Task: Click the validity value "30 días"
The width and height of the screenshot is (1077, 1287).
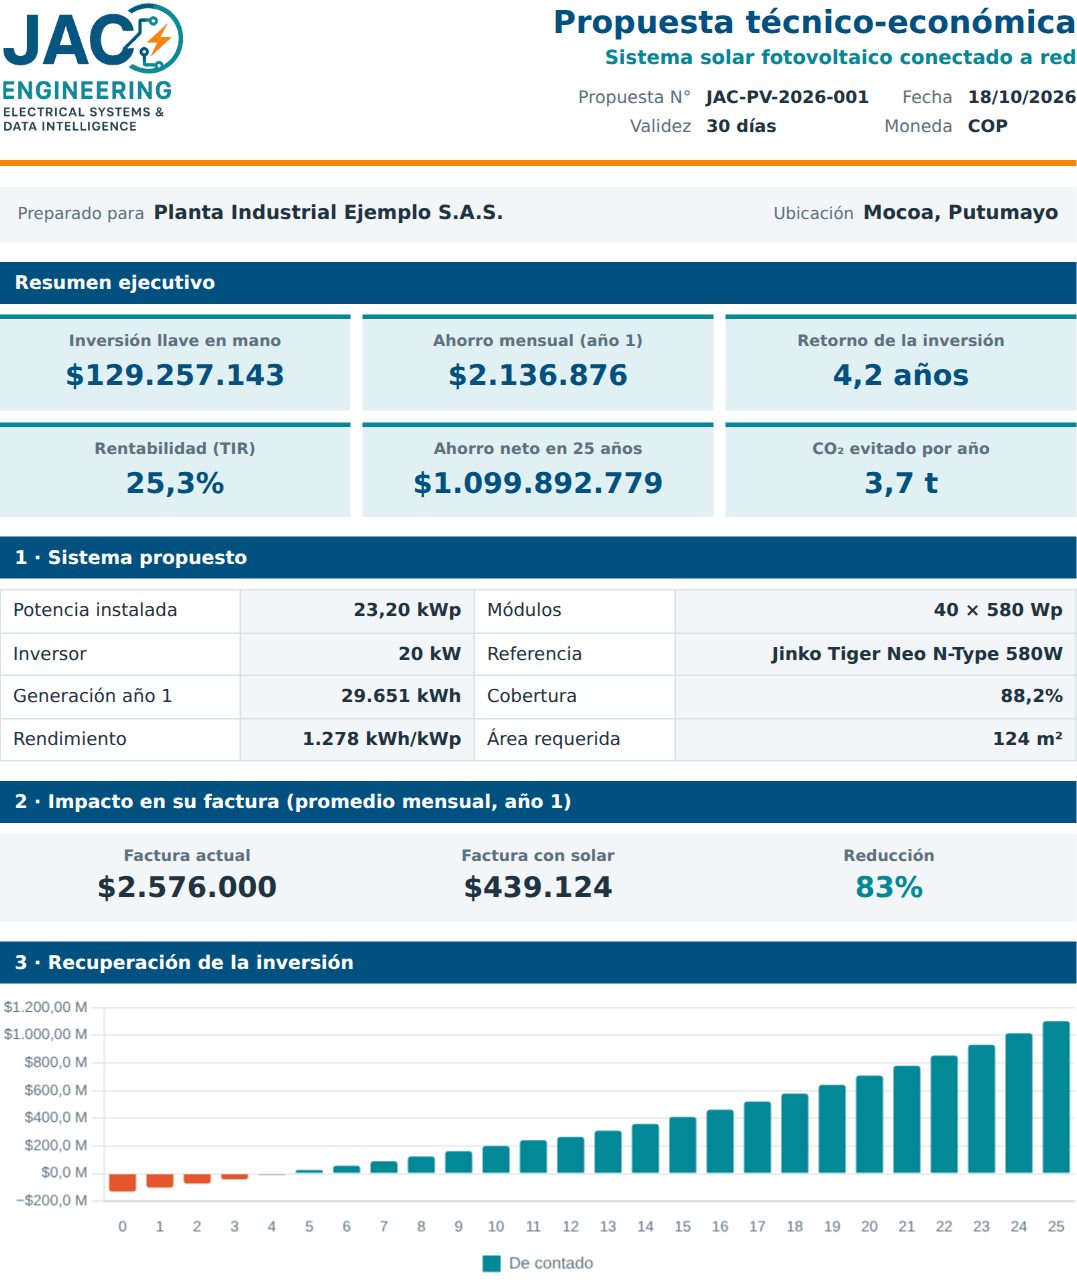Action: [741, 126]
